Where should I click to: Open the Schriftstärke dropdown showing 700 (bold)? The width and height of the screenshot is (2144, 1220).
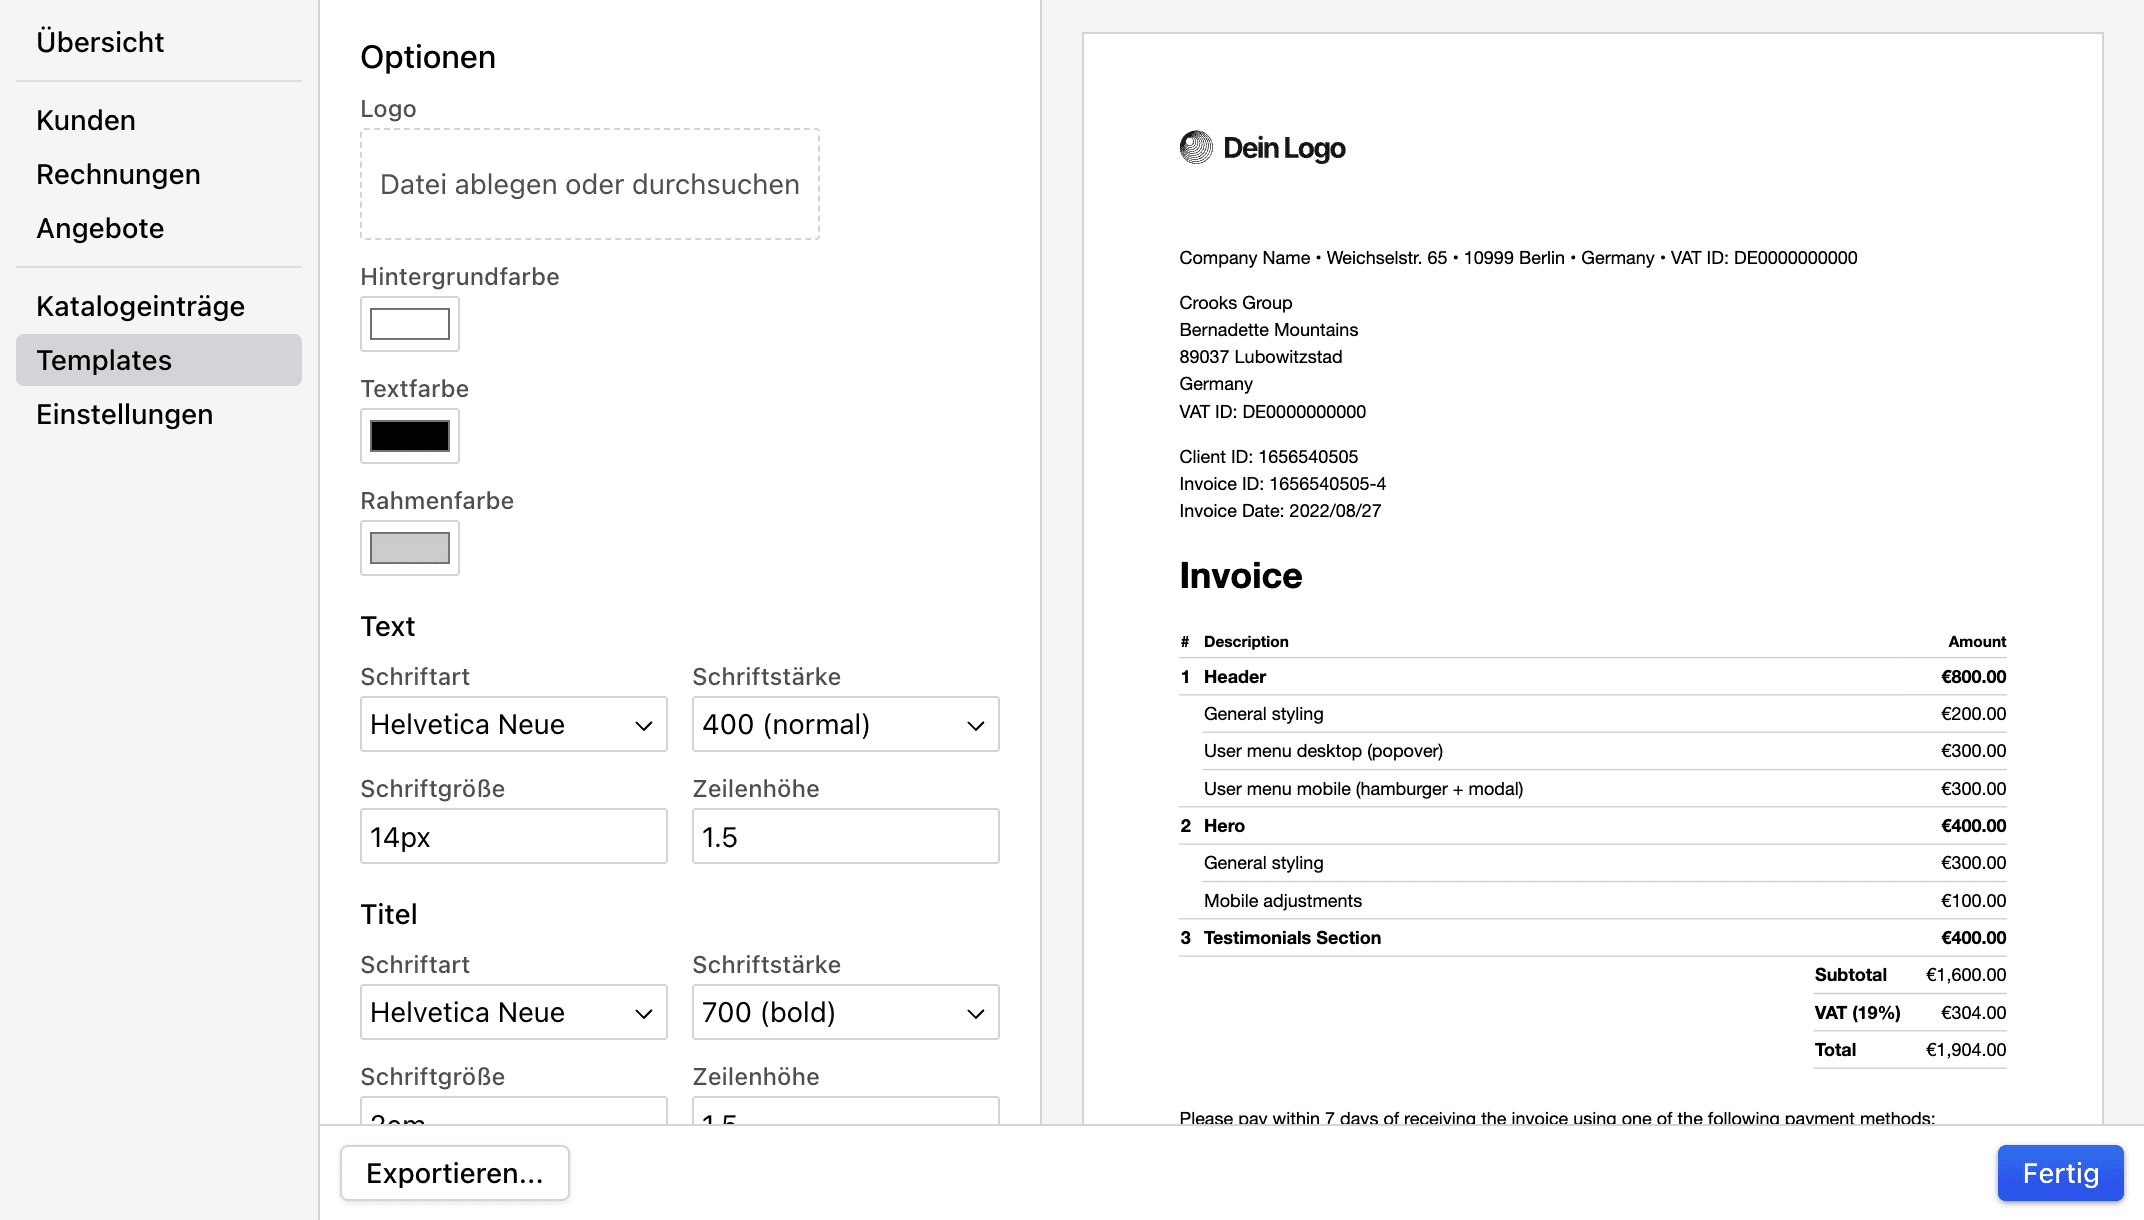coord(845,1012)
